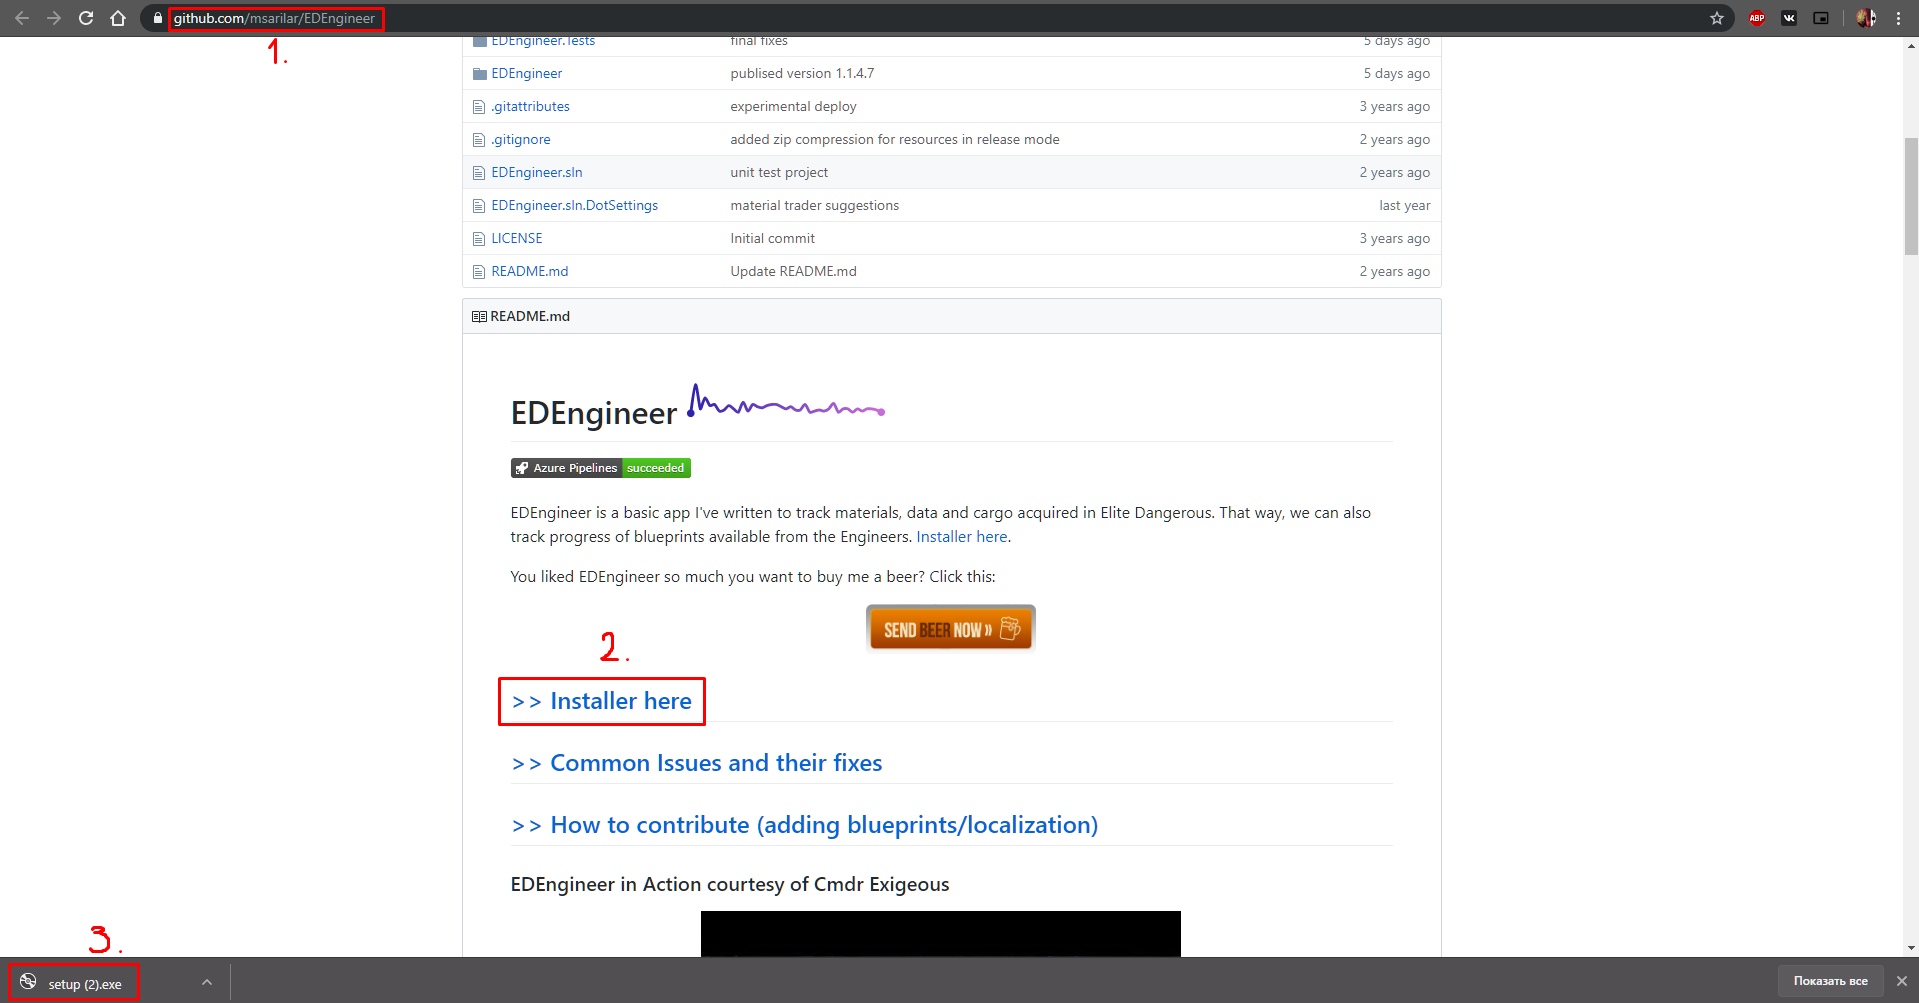Viewport: 1919px width, 1003px height.
Task: Open commit 'Update README.md'
Action: point(793,272)
